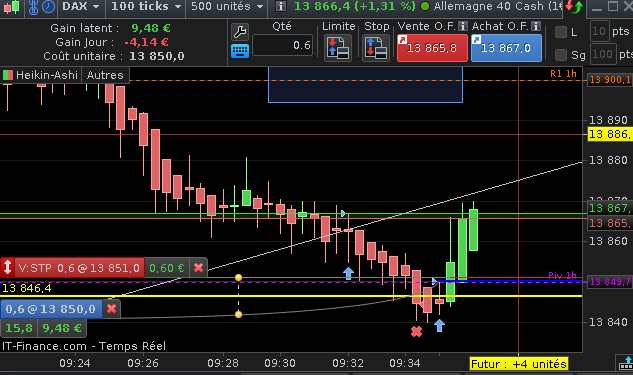
Task: Click the 0,6 @ 13 850,0 position label
Action: [51, 309]
